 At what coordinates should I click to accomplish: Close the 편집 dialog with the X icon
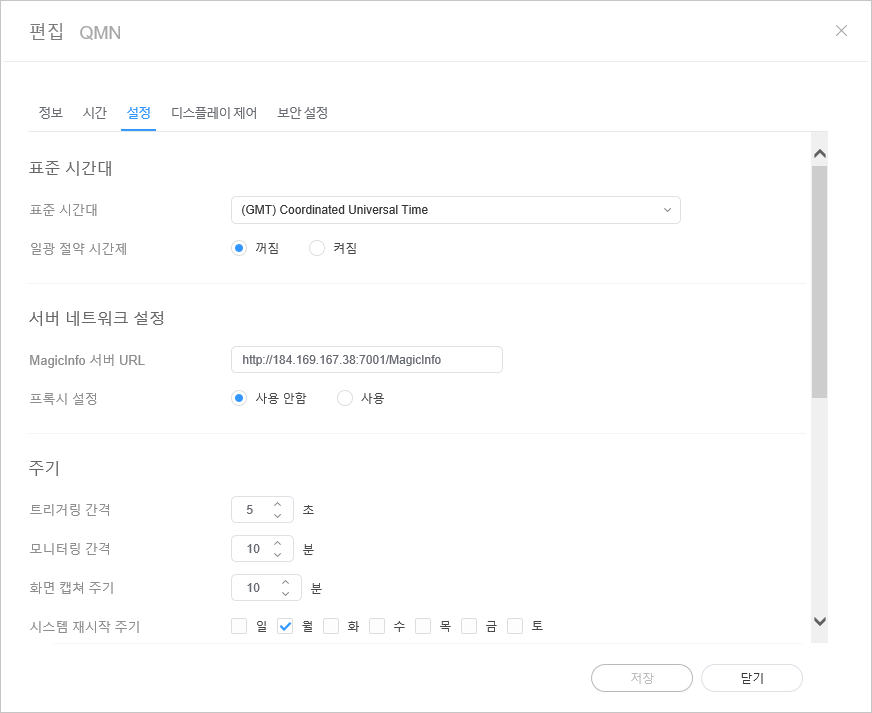(x=841, y=30)
